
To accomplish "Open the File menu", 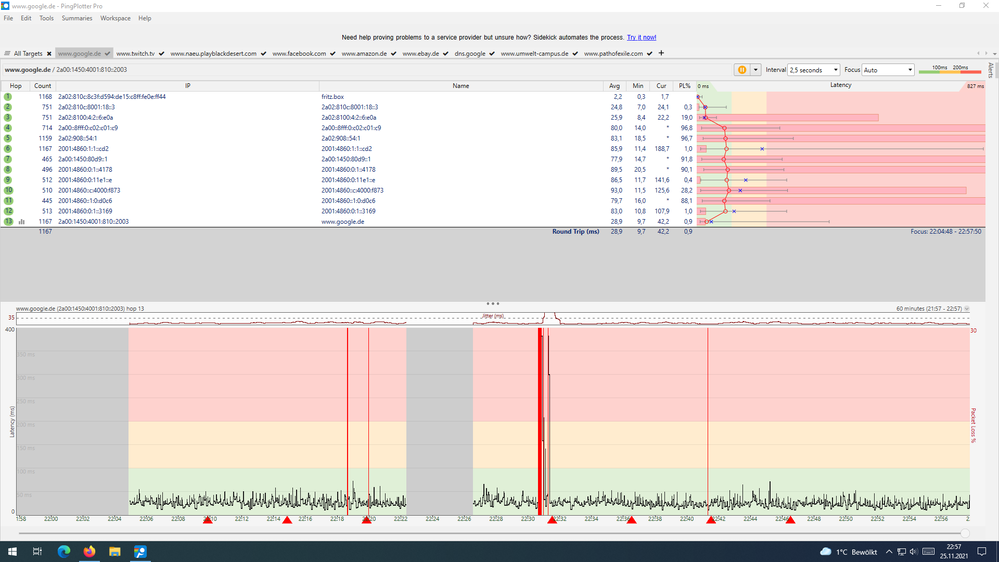I will point(8,18).
